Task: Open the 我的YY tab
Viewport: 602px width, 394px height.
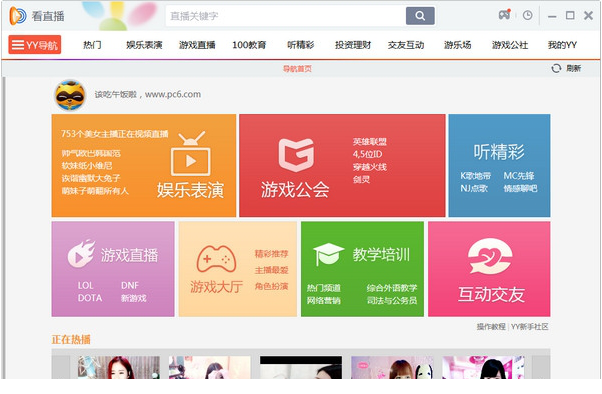Action: [x=562, y=45]
